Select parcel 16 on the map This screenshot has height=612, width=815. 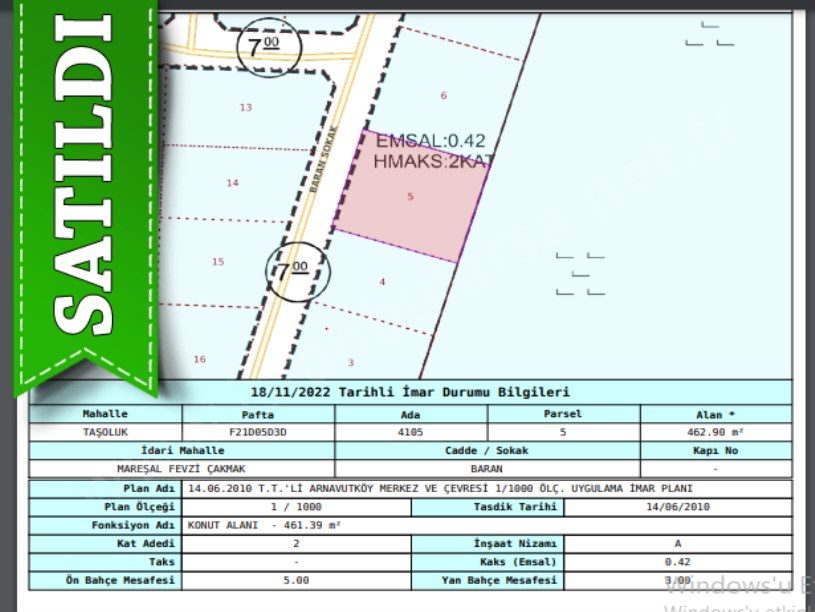coord(199,359)
